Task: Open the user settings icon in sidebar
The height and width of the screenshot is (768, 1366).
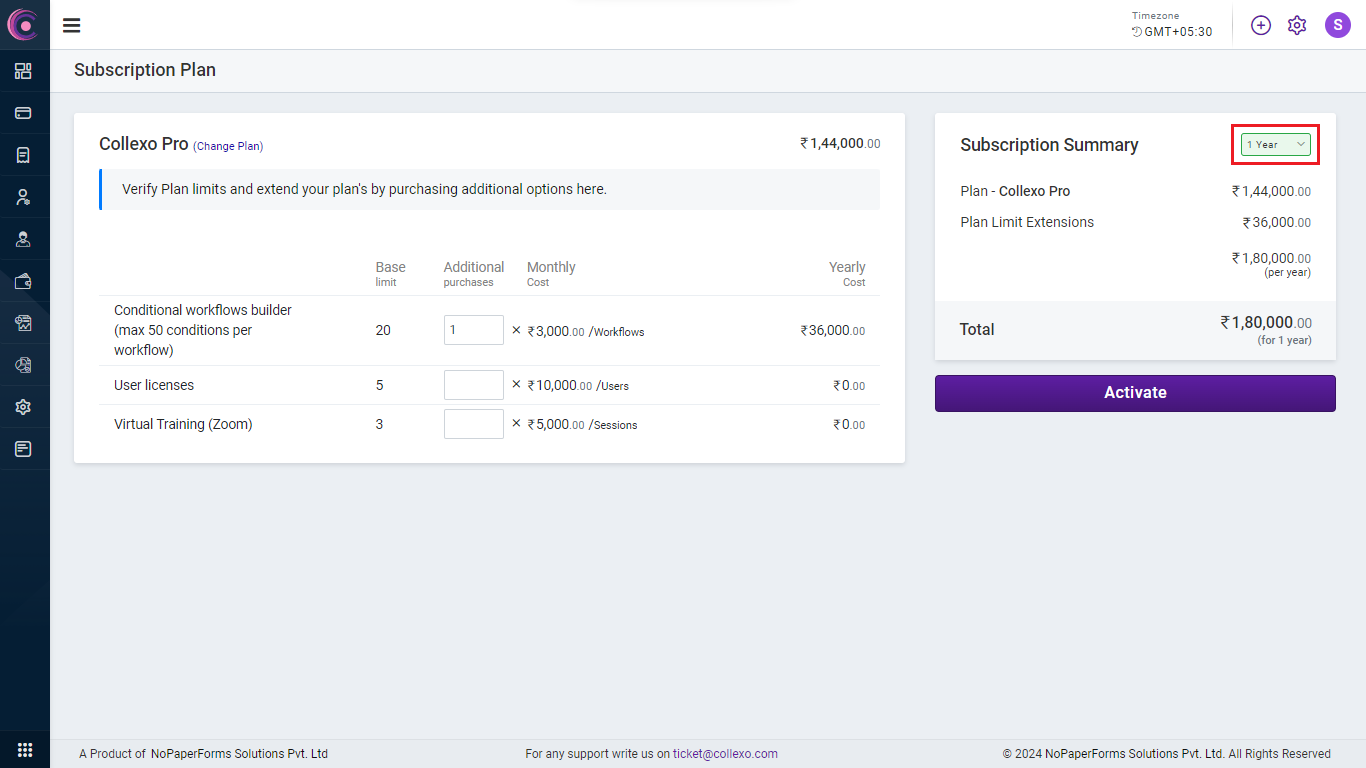Action: click(x=23, y=197)
